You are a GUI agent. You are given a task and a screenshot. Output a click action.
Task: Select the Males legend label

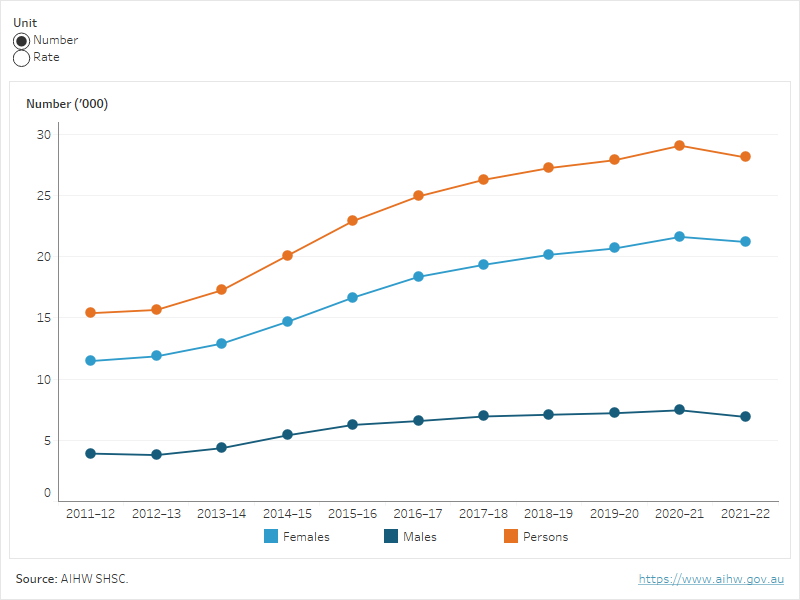[420, 537]
